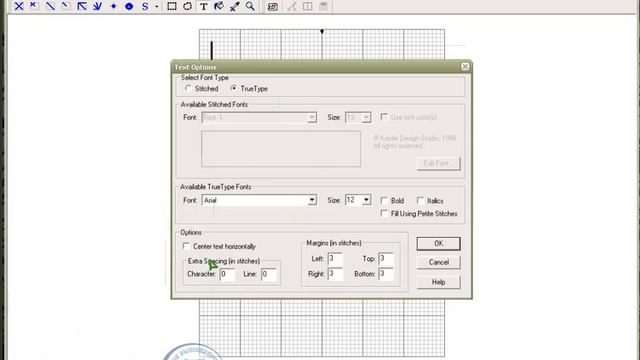Check Center text horizontally
This screenshot has width=640, height=360.
(187, 246)
